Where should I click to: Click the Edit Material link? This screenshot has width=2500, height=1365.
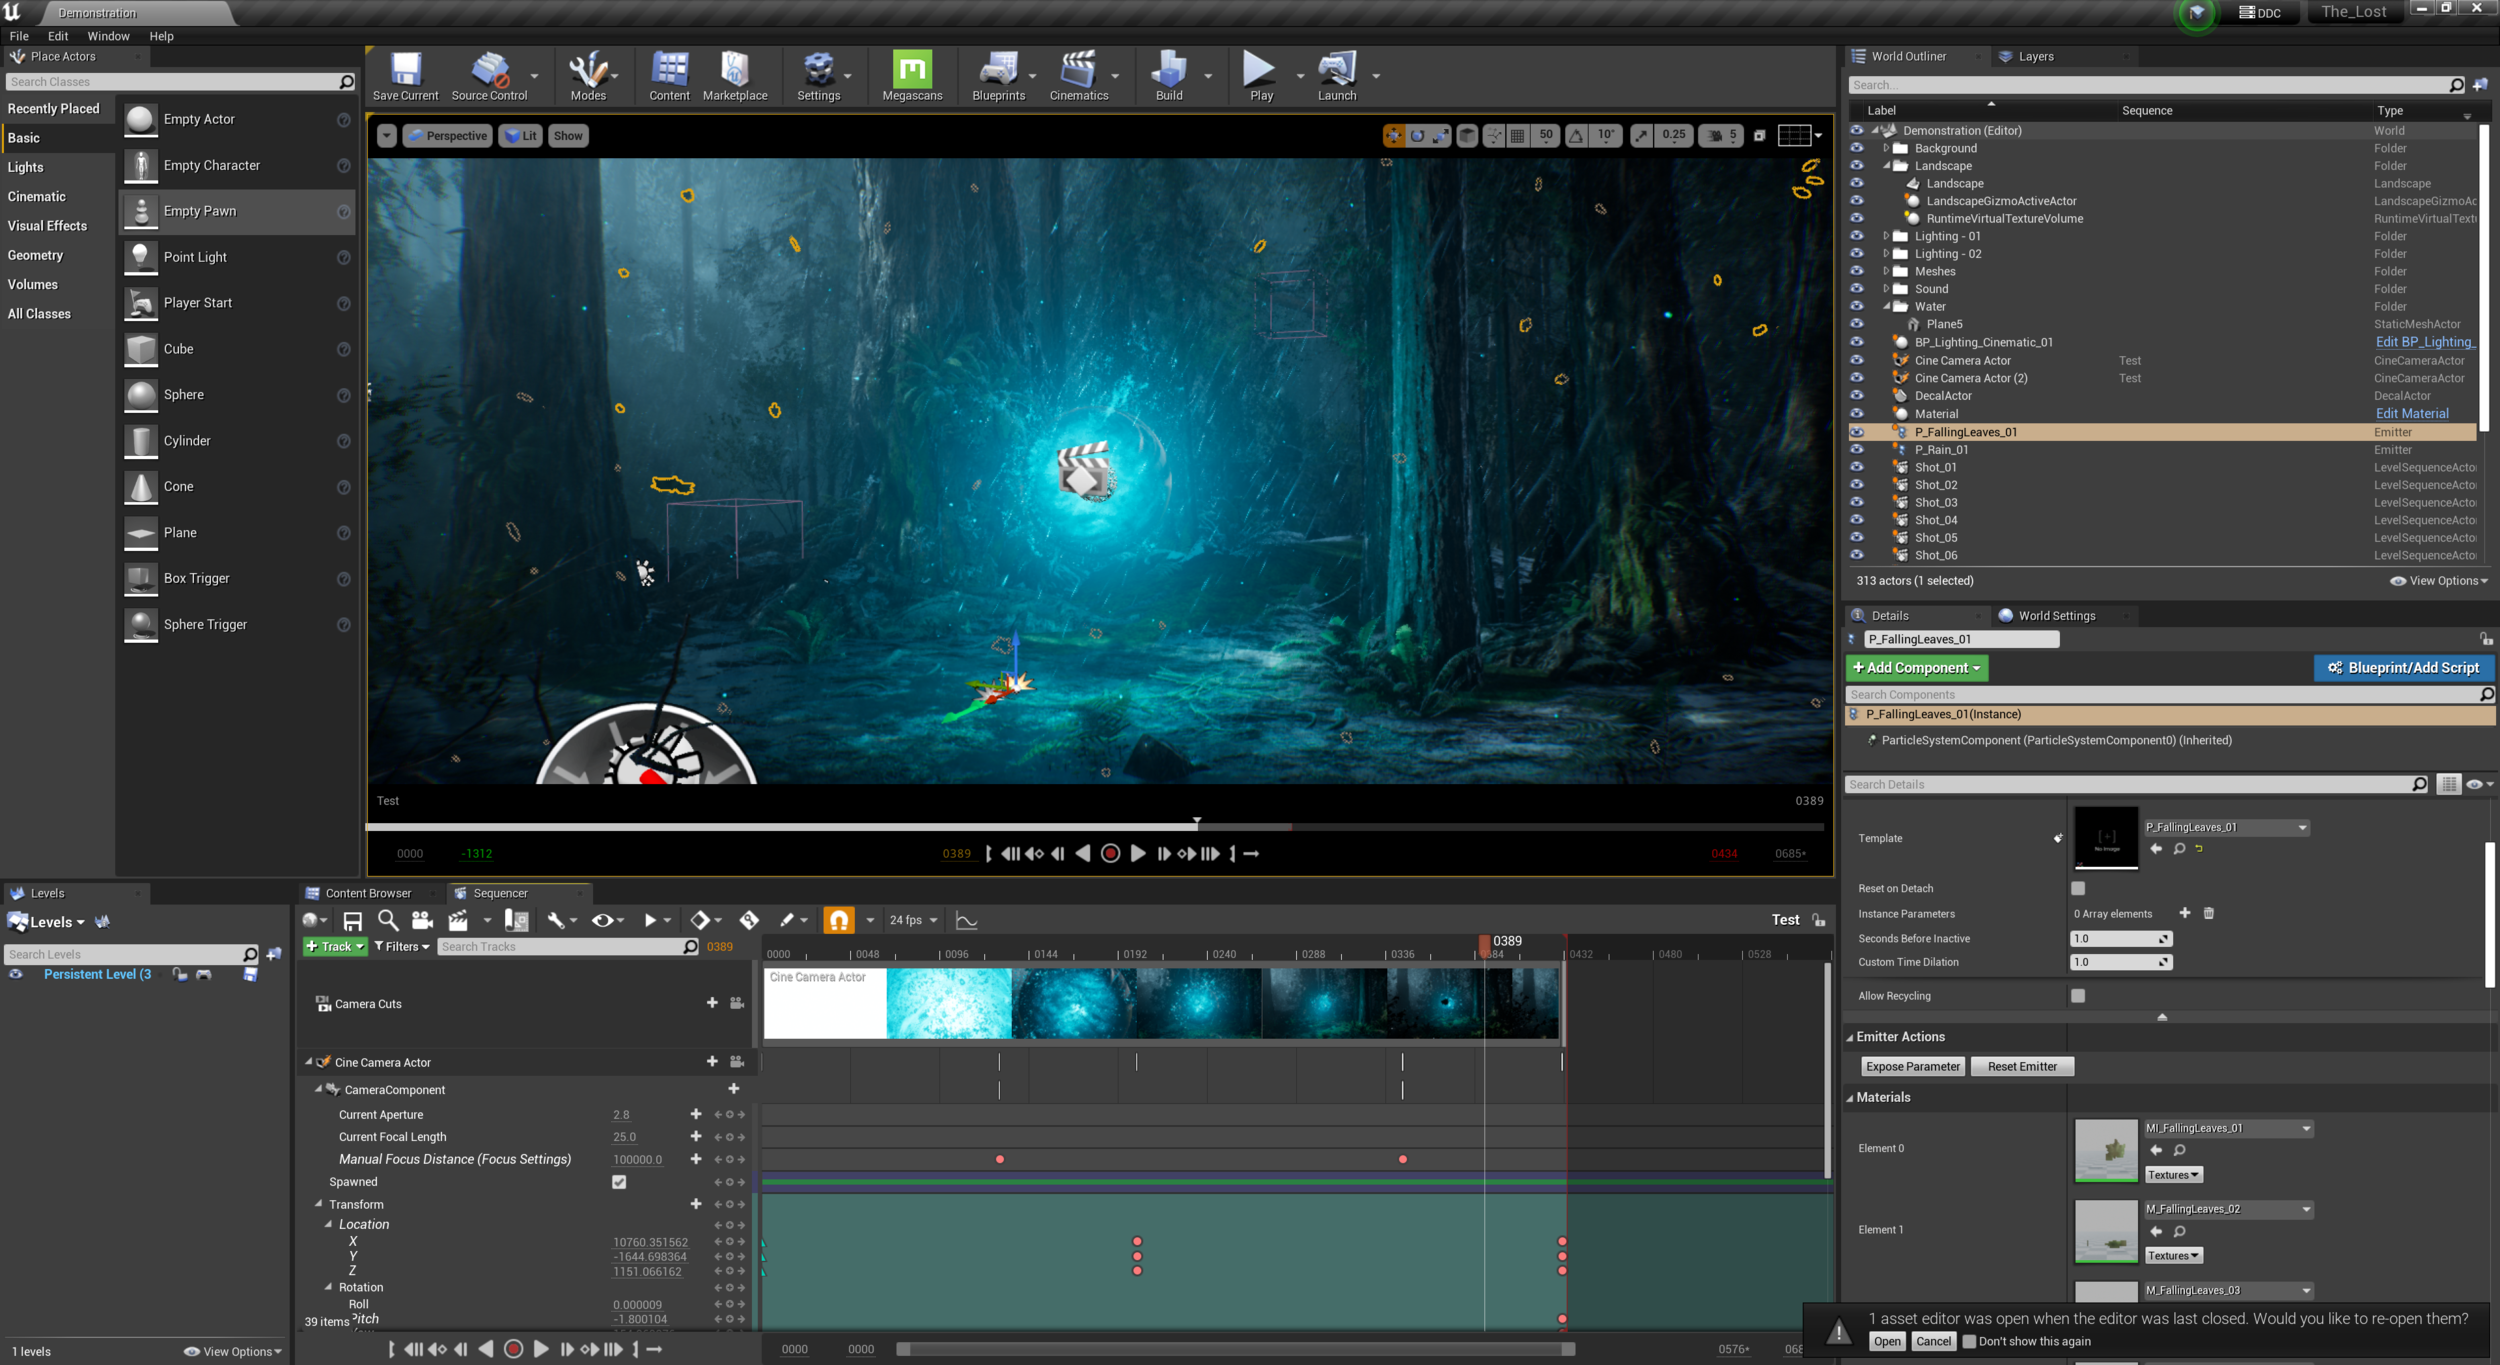pos(2411,414)
